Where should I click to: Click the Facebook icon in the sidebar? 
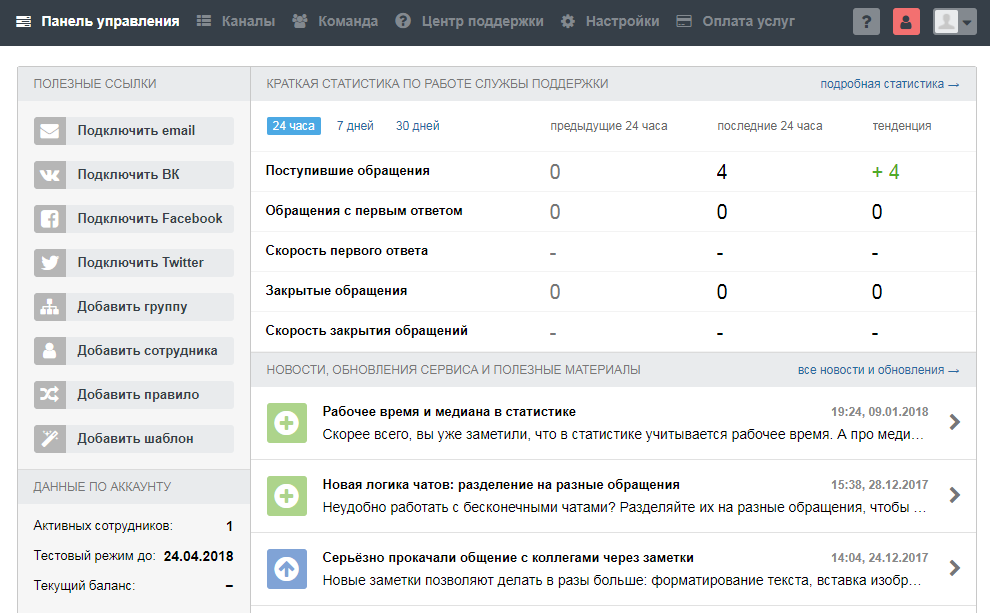click(48, 218)
